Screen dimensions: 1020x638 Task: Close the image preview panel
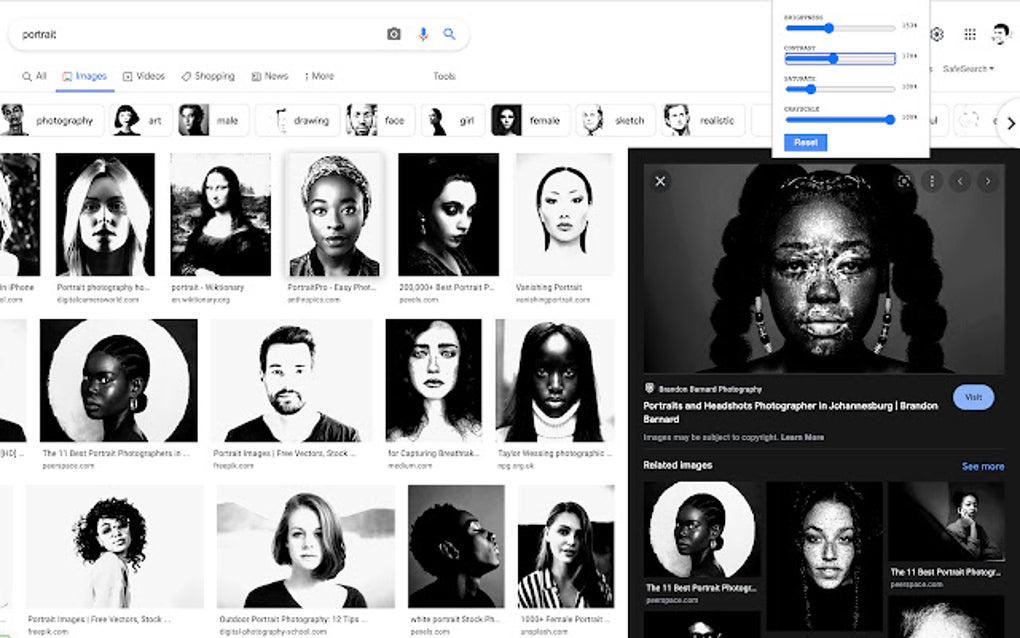coord(660,181)
